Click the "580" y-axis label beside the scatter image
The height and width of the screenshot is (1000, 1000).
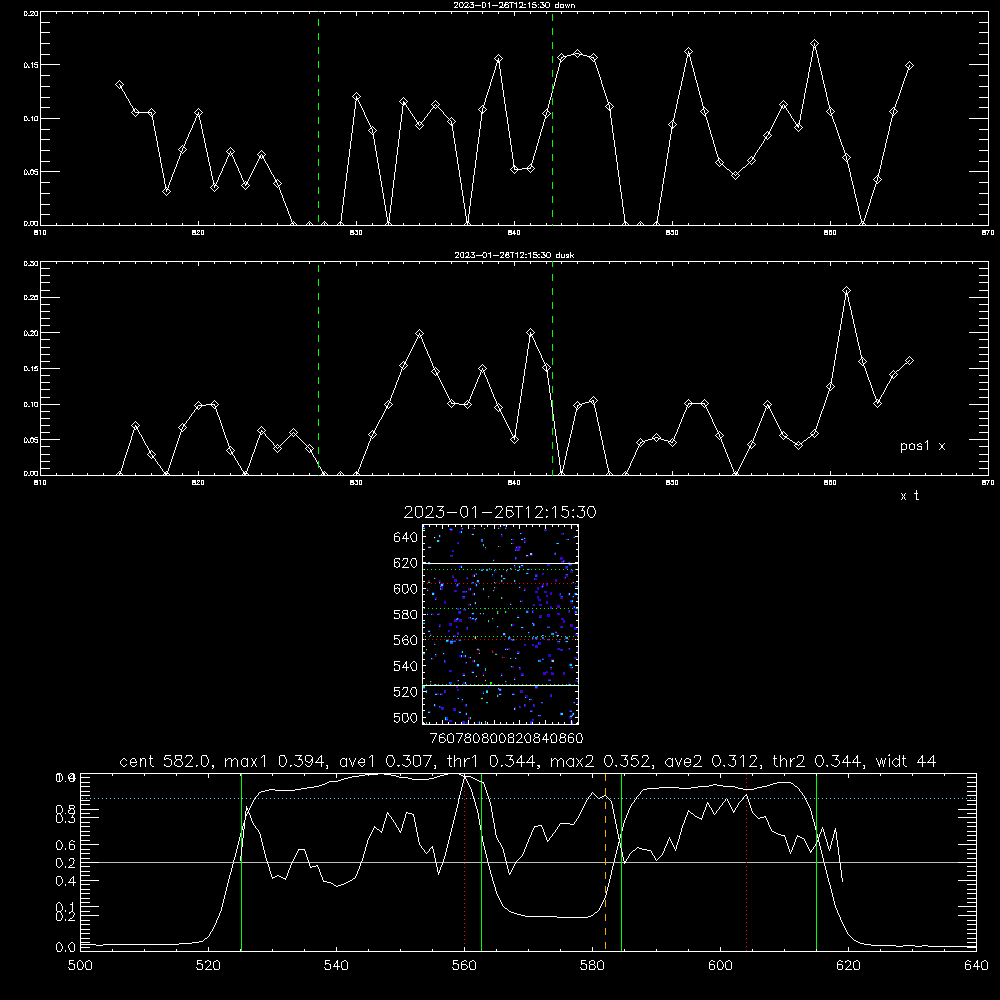pos(405,615)
